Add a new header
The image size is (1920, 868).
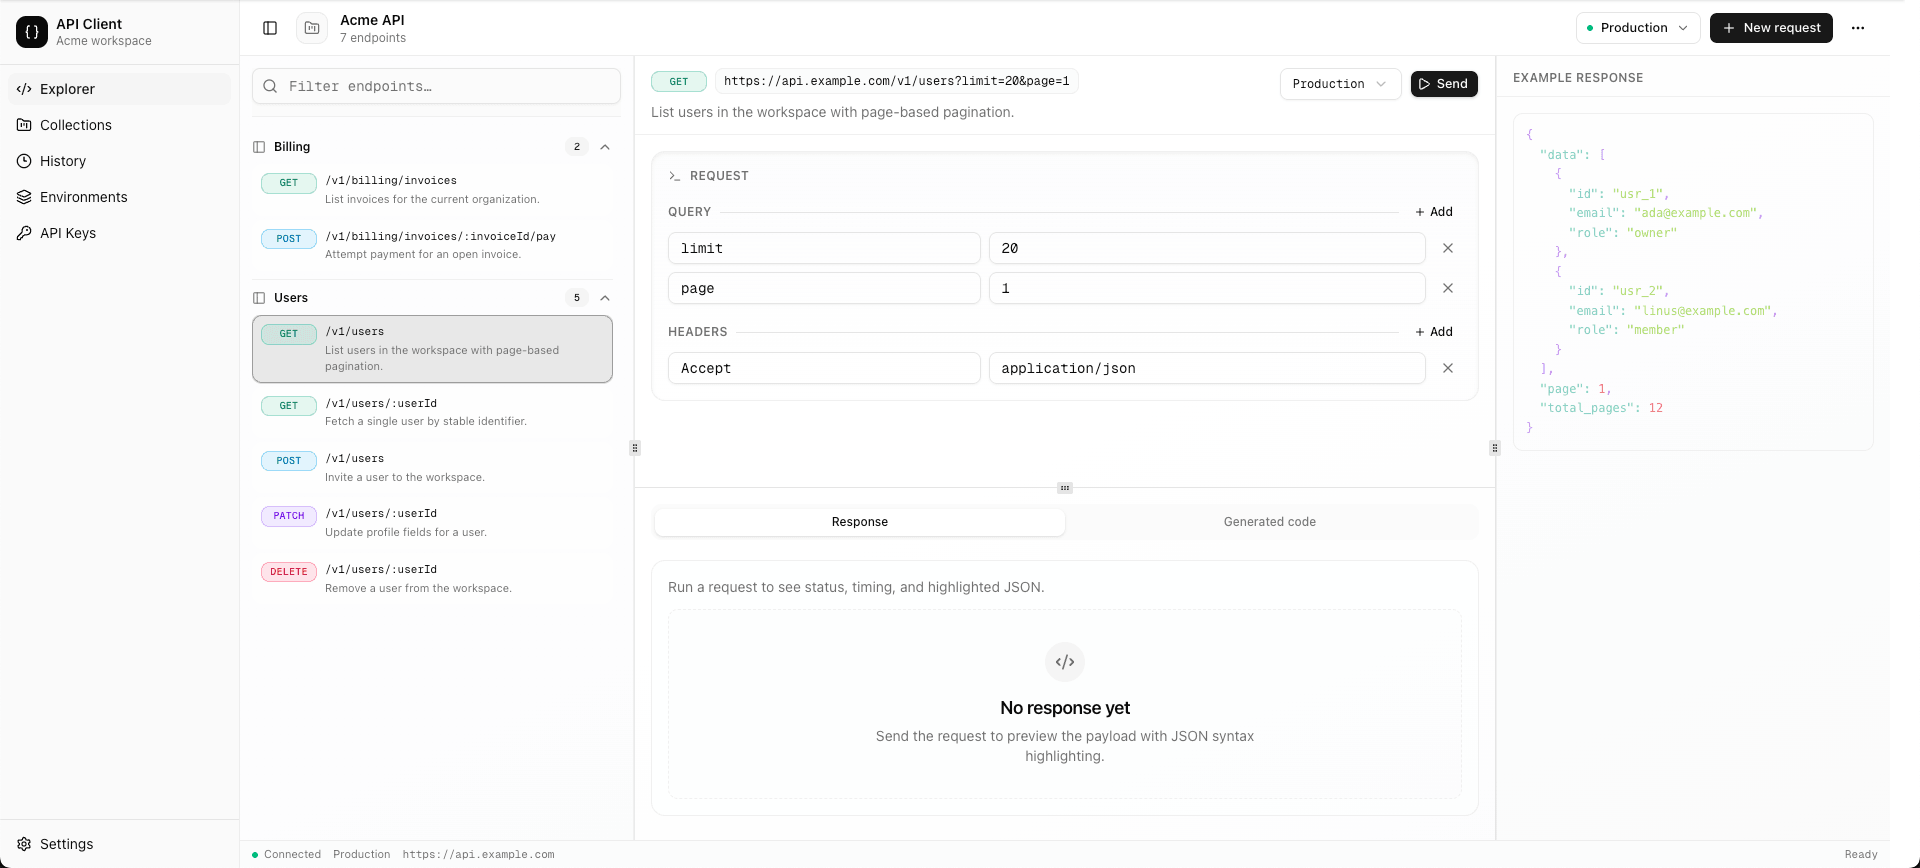tap(1434, 332)
